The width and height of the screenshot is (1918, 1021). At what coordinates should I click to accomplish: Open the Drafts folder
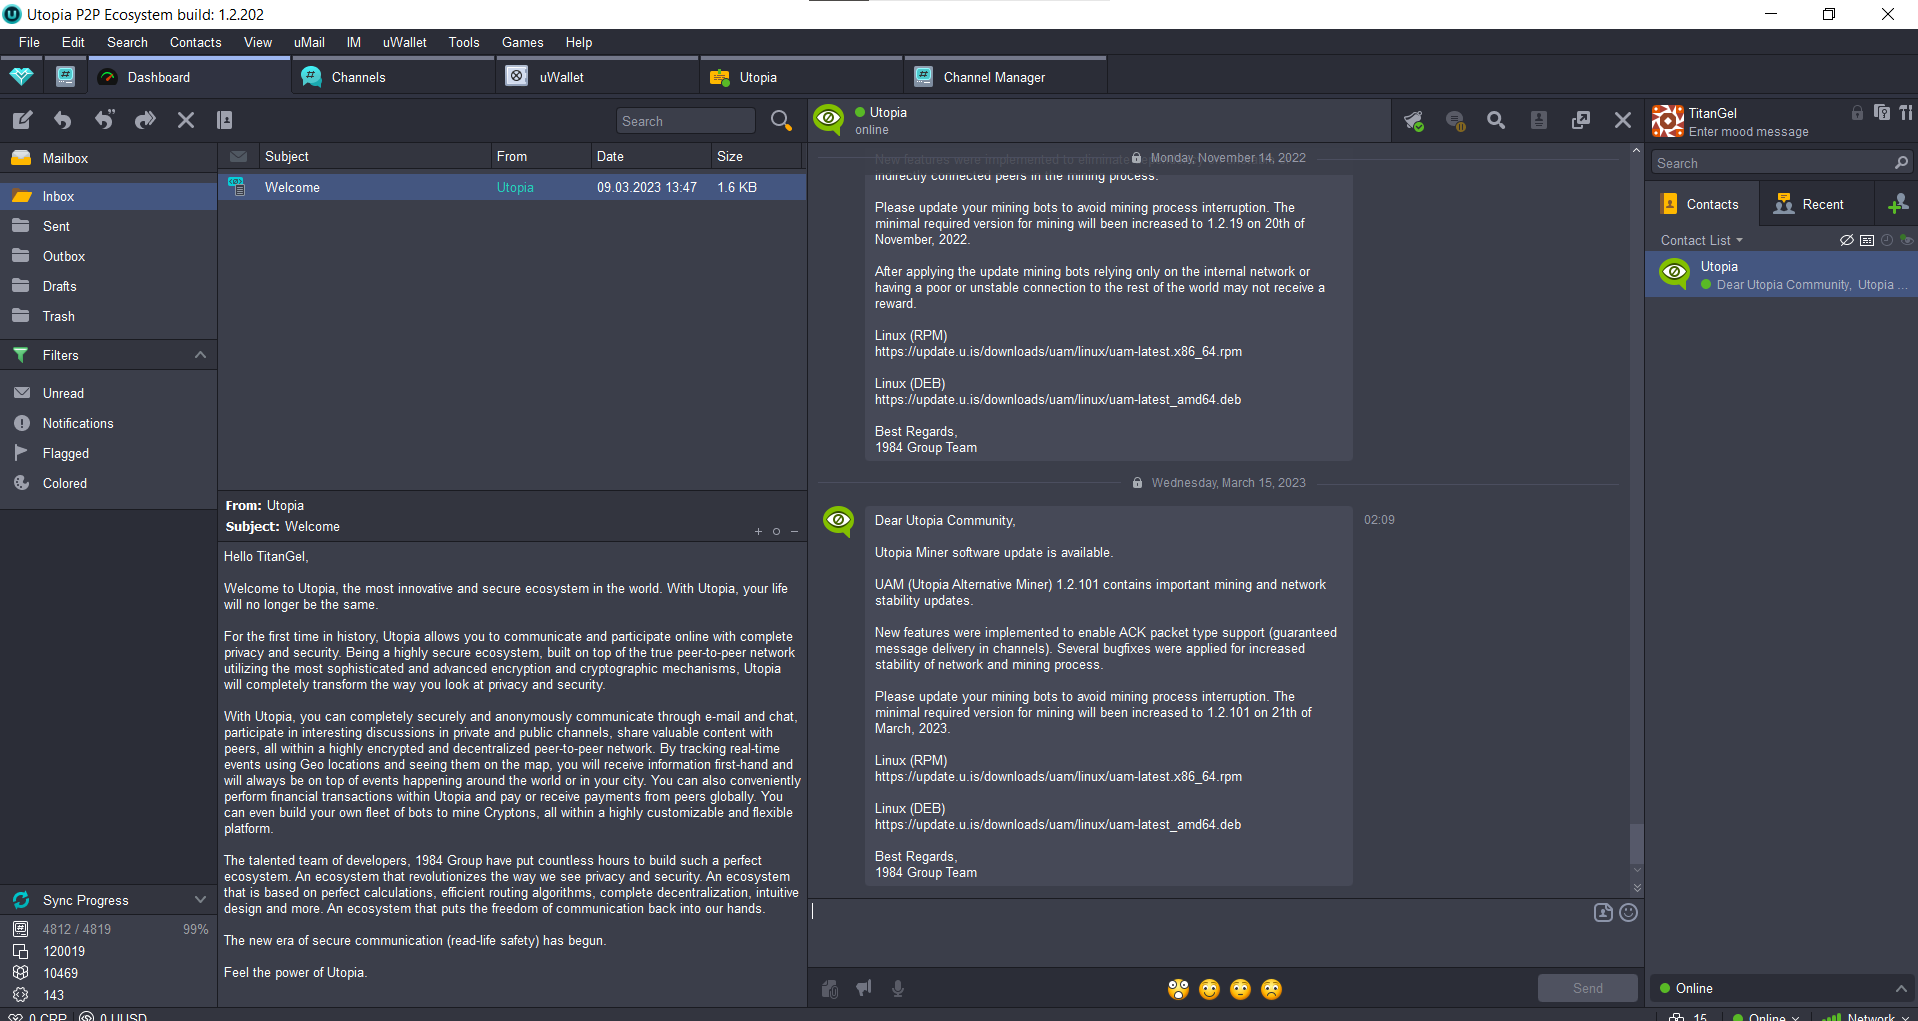coord(108,286)
